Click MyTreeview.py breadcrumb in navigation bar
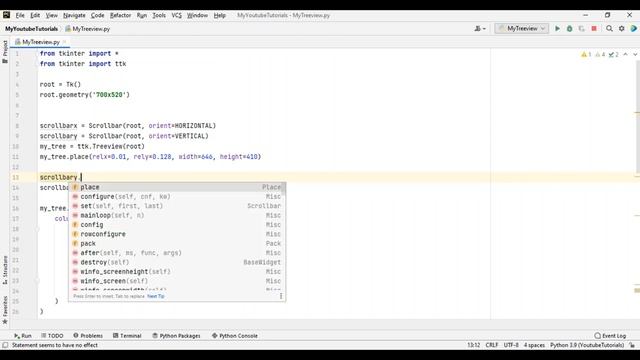Screen dimensions: 640x360 pos(88,29)
